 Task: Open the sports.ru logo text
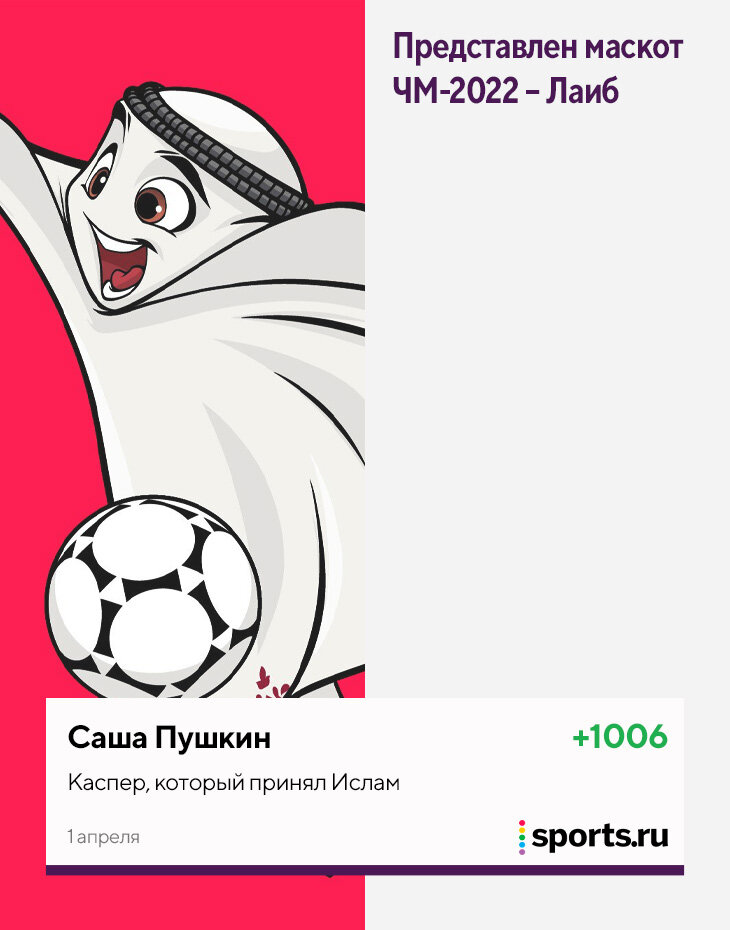point(600,837)
